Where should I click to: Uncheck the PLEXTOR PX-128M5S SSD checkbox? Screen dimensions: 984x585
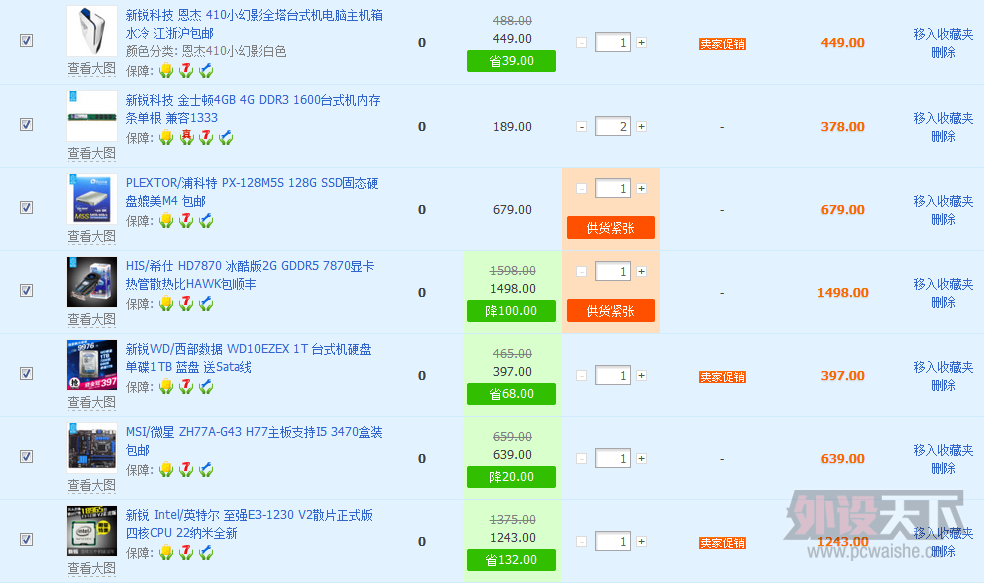[26, 207]
